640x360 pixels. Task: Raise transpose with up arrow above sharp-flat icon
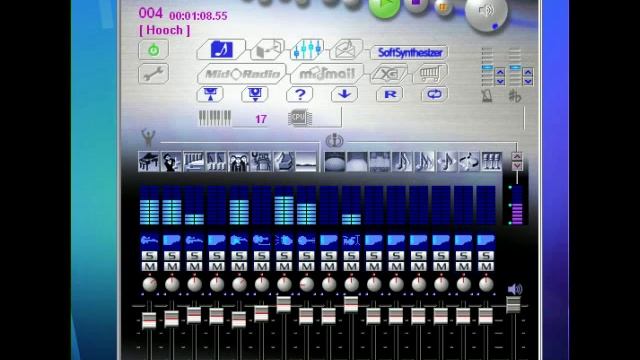(528, 72)
